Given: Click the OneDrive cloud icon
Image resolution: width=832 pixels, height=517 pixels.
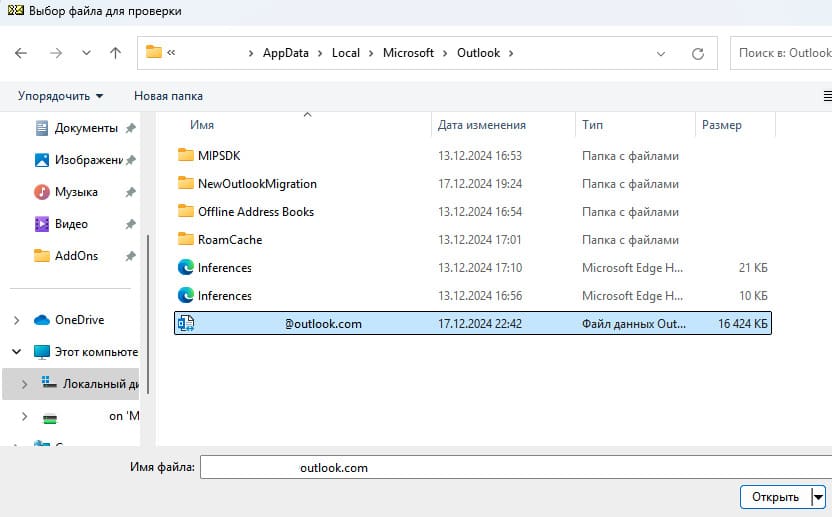Looking at the screenshot, I should coord(42,320).
